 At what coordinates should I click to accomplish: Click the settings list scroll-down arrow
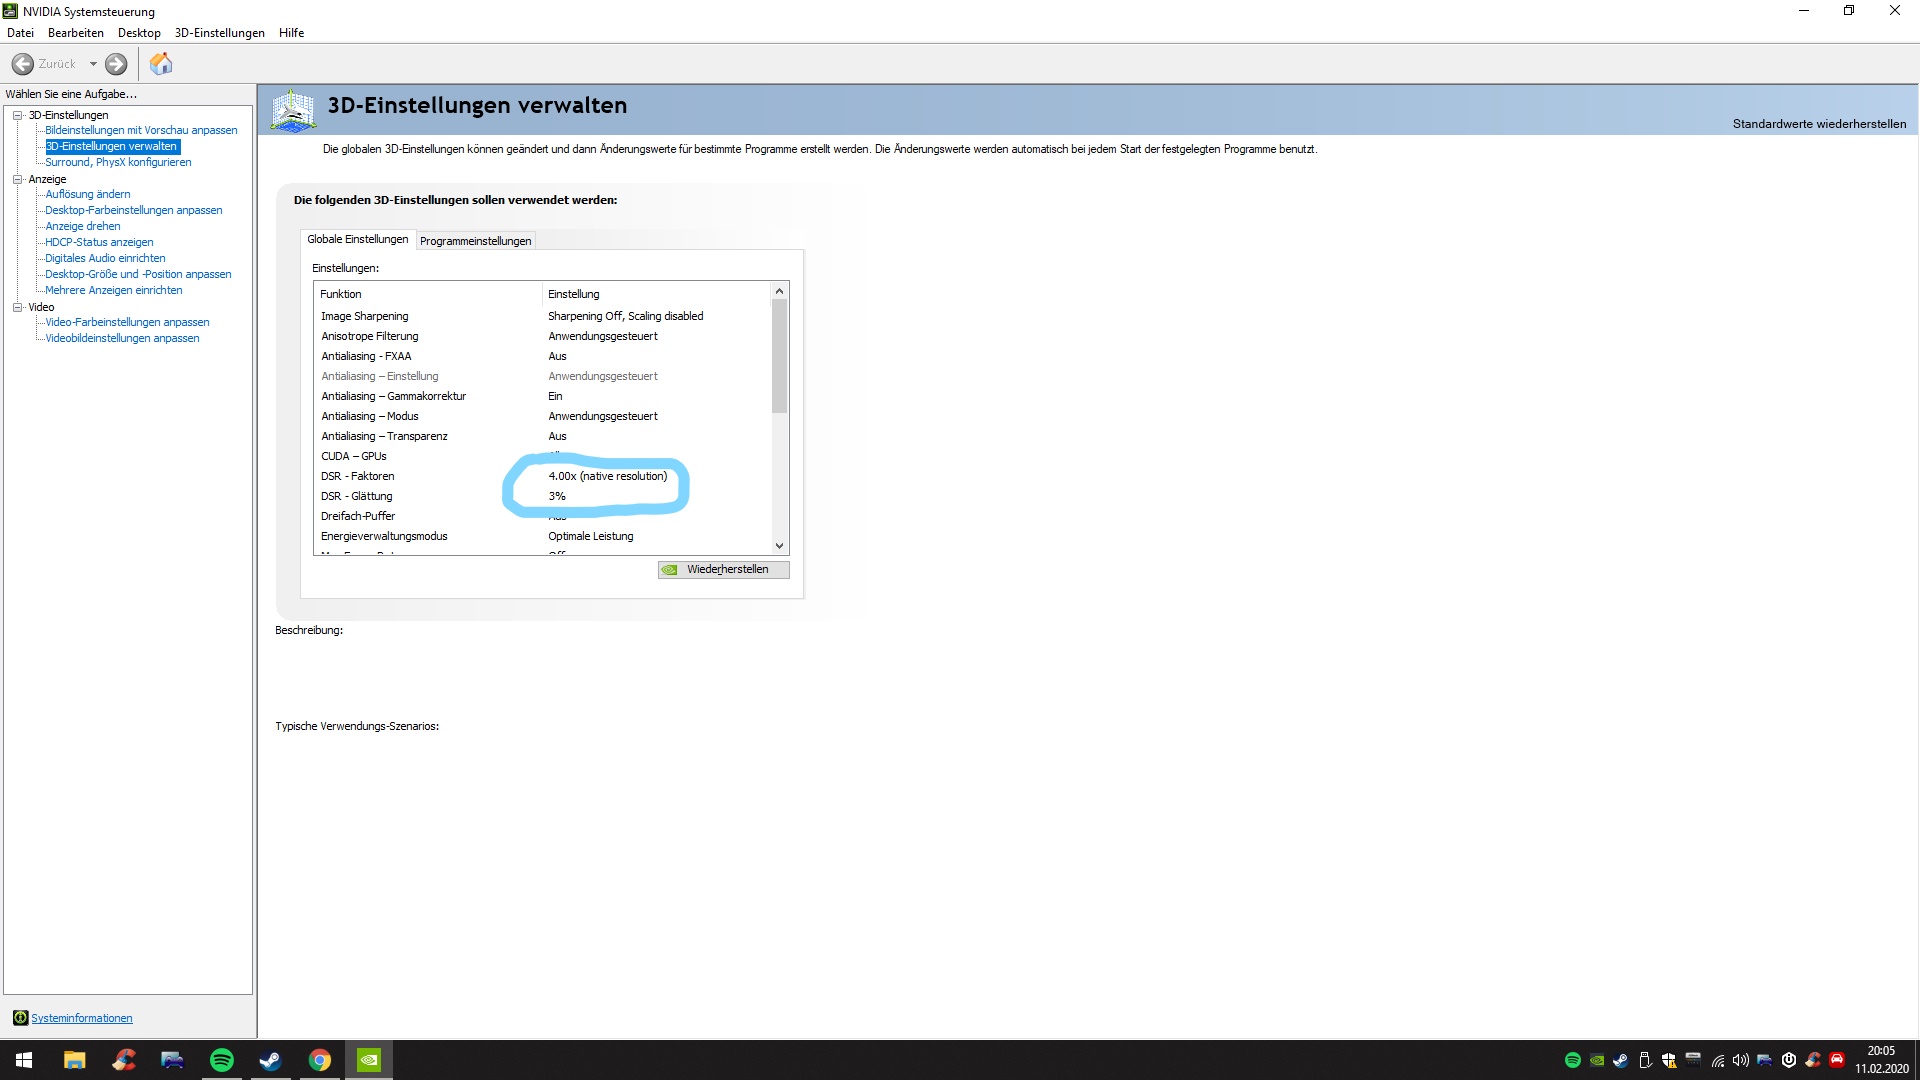click(779, 546)
